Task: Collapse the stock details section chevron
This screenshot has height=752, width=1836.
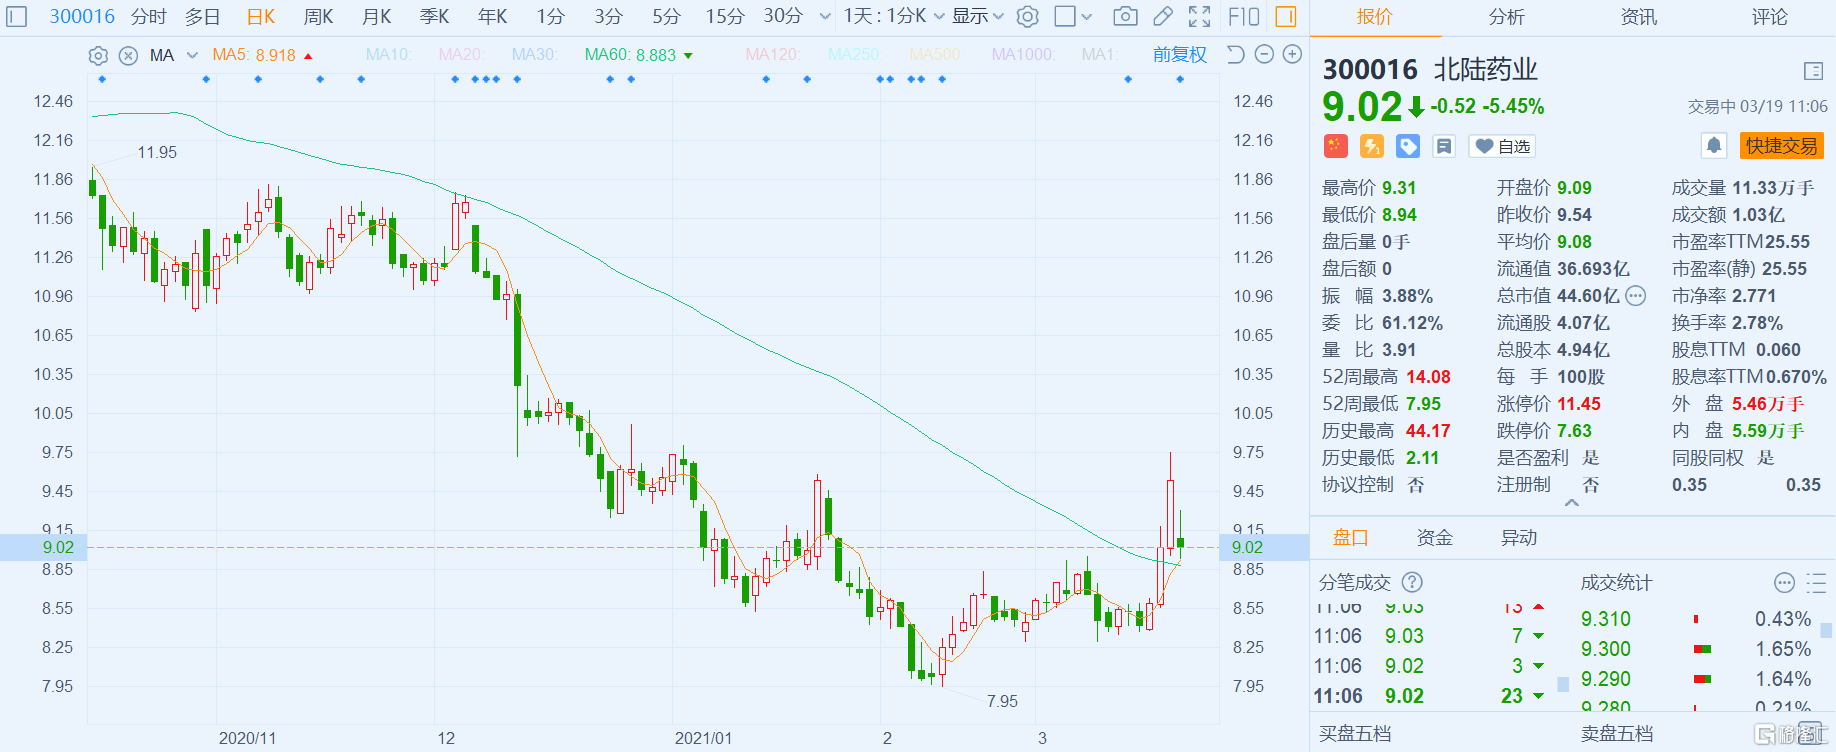Action: [1572, 503]
